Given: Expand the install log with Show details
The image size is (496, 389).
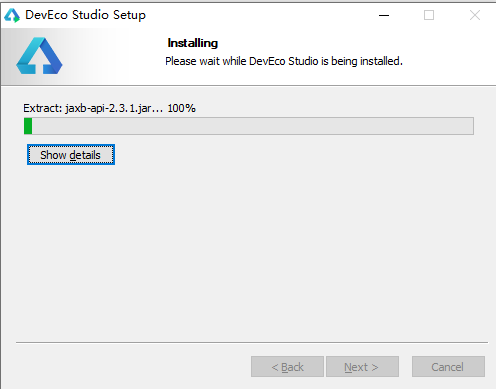Looking at the screenshot, I should pos(71,155).
